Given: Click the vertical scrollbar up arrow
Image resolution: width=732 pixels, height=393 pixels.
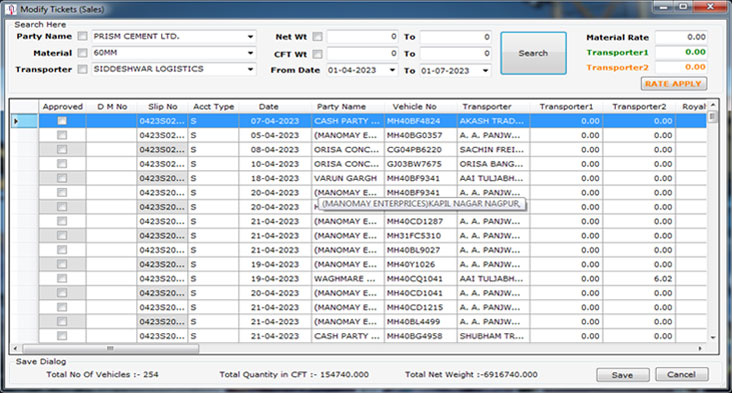Looking at the screenshot, I should [713, 105].
